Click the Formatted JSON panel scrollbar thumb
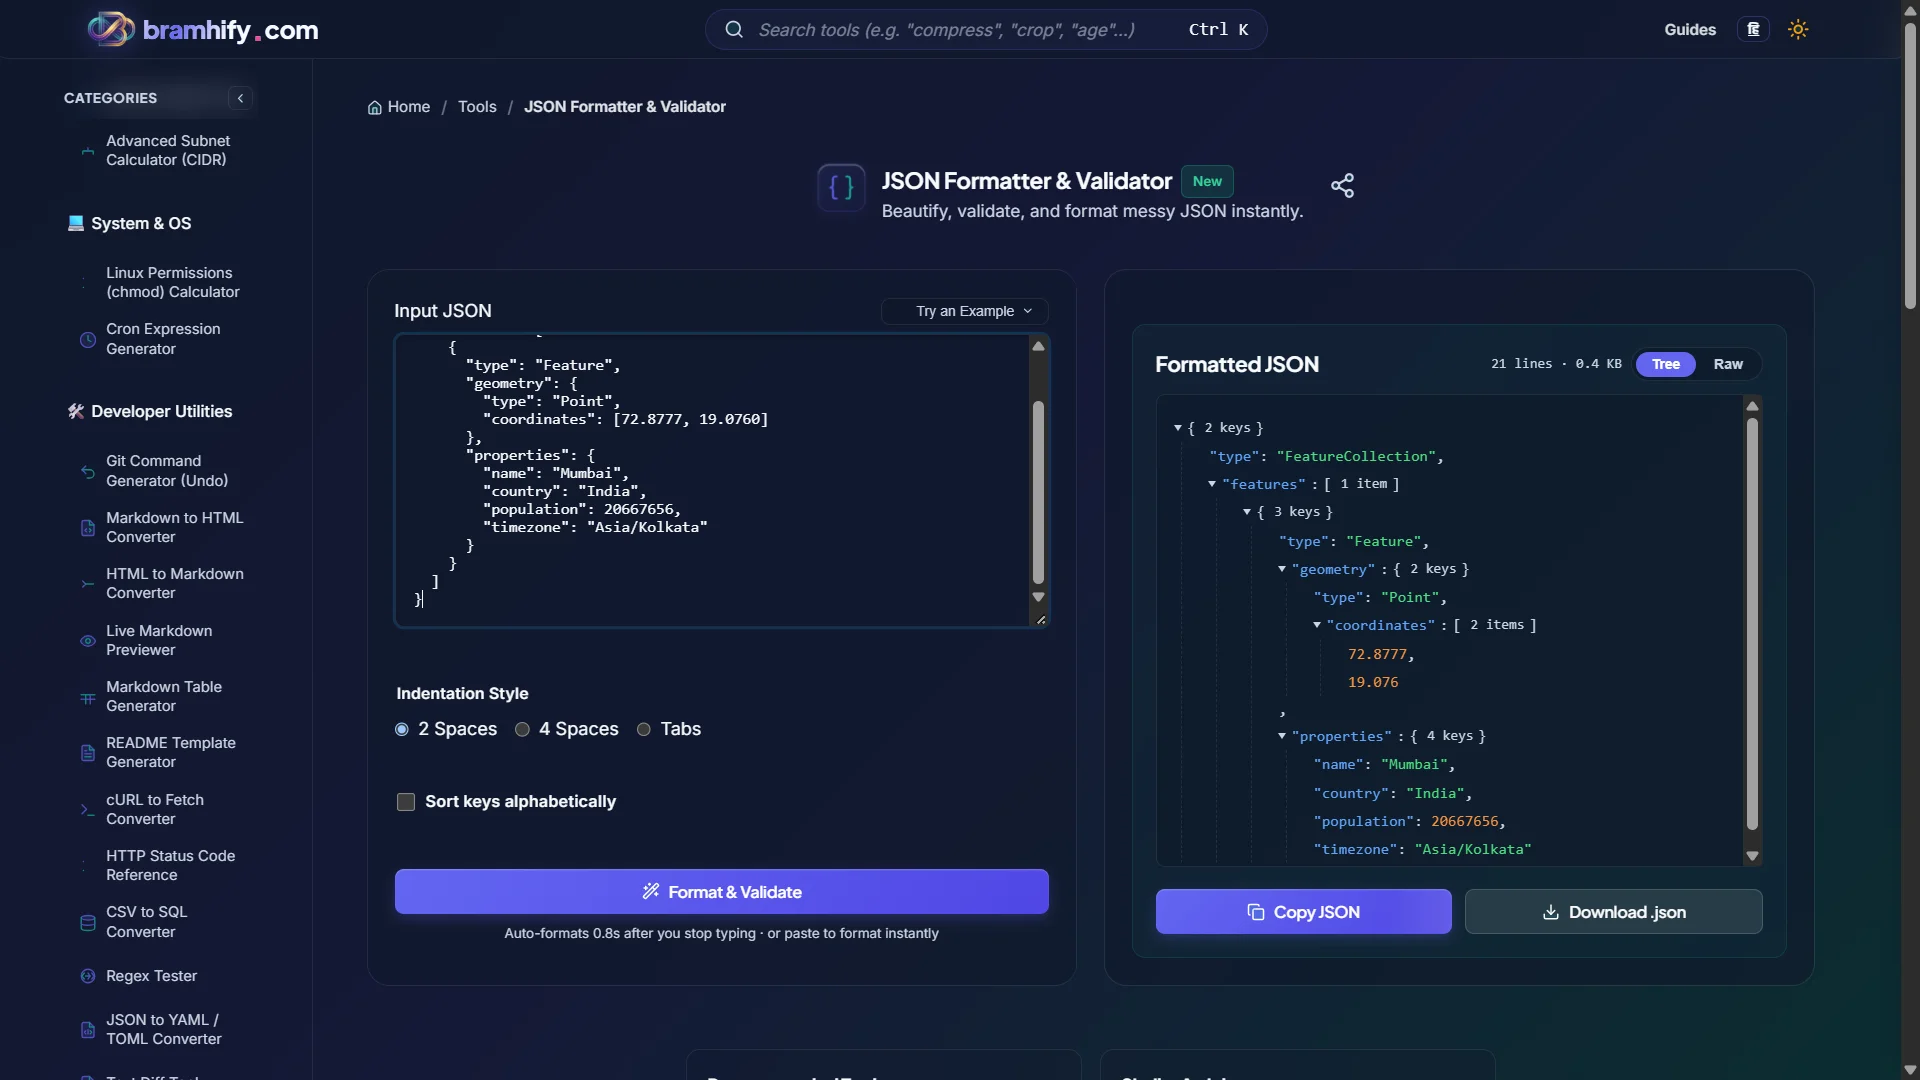The width and height of the screenshot is (1920, 1080). 1751,623
